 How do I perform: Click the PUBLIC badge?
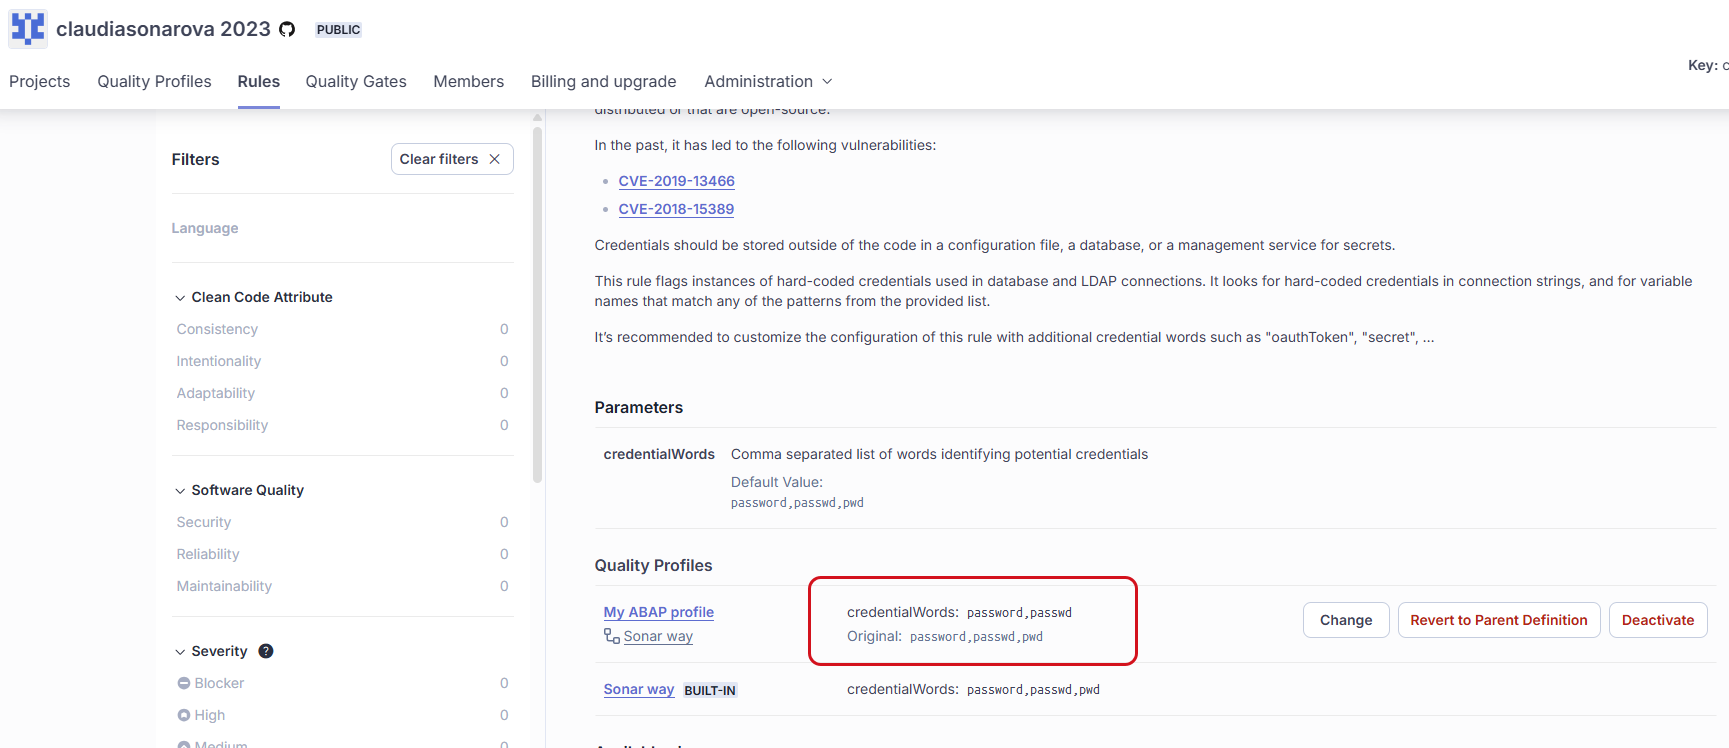click(338, 30)
